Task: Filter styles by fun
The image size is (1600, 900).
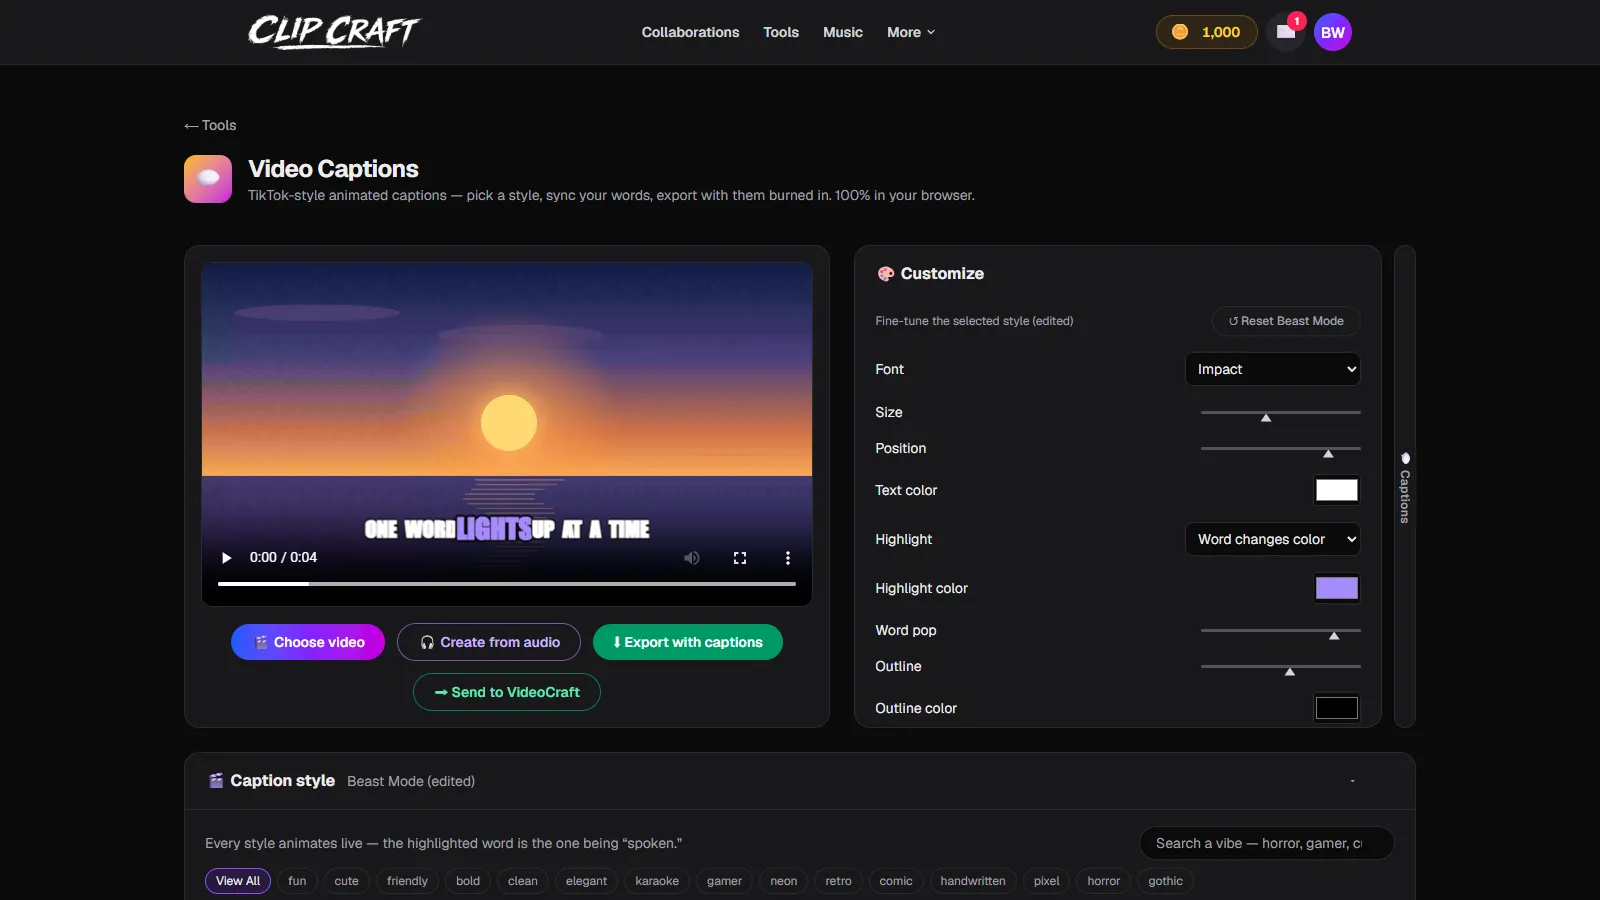Action: pyautogui.click(x=297, y=881)
